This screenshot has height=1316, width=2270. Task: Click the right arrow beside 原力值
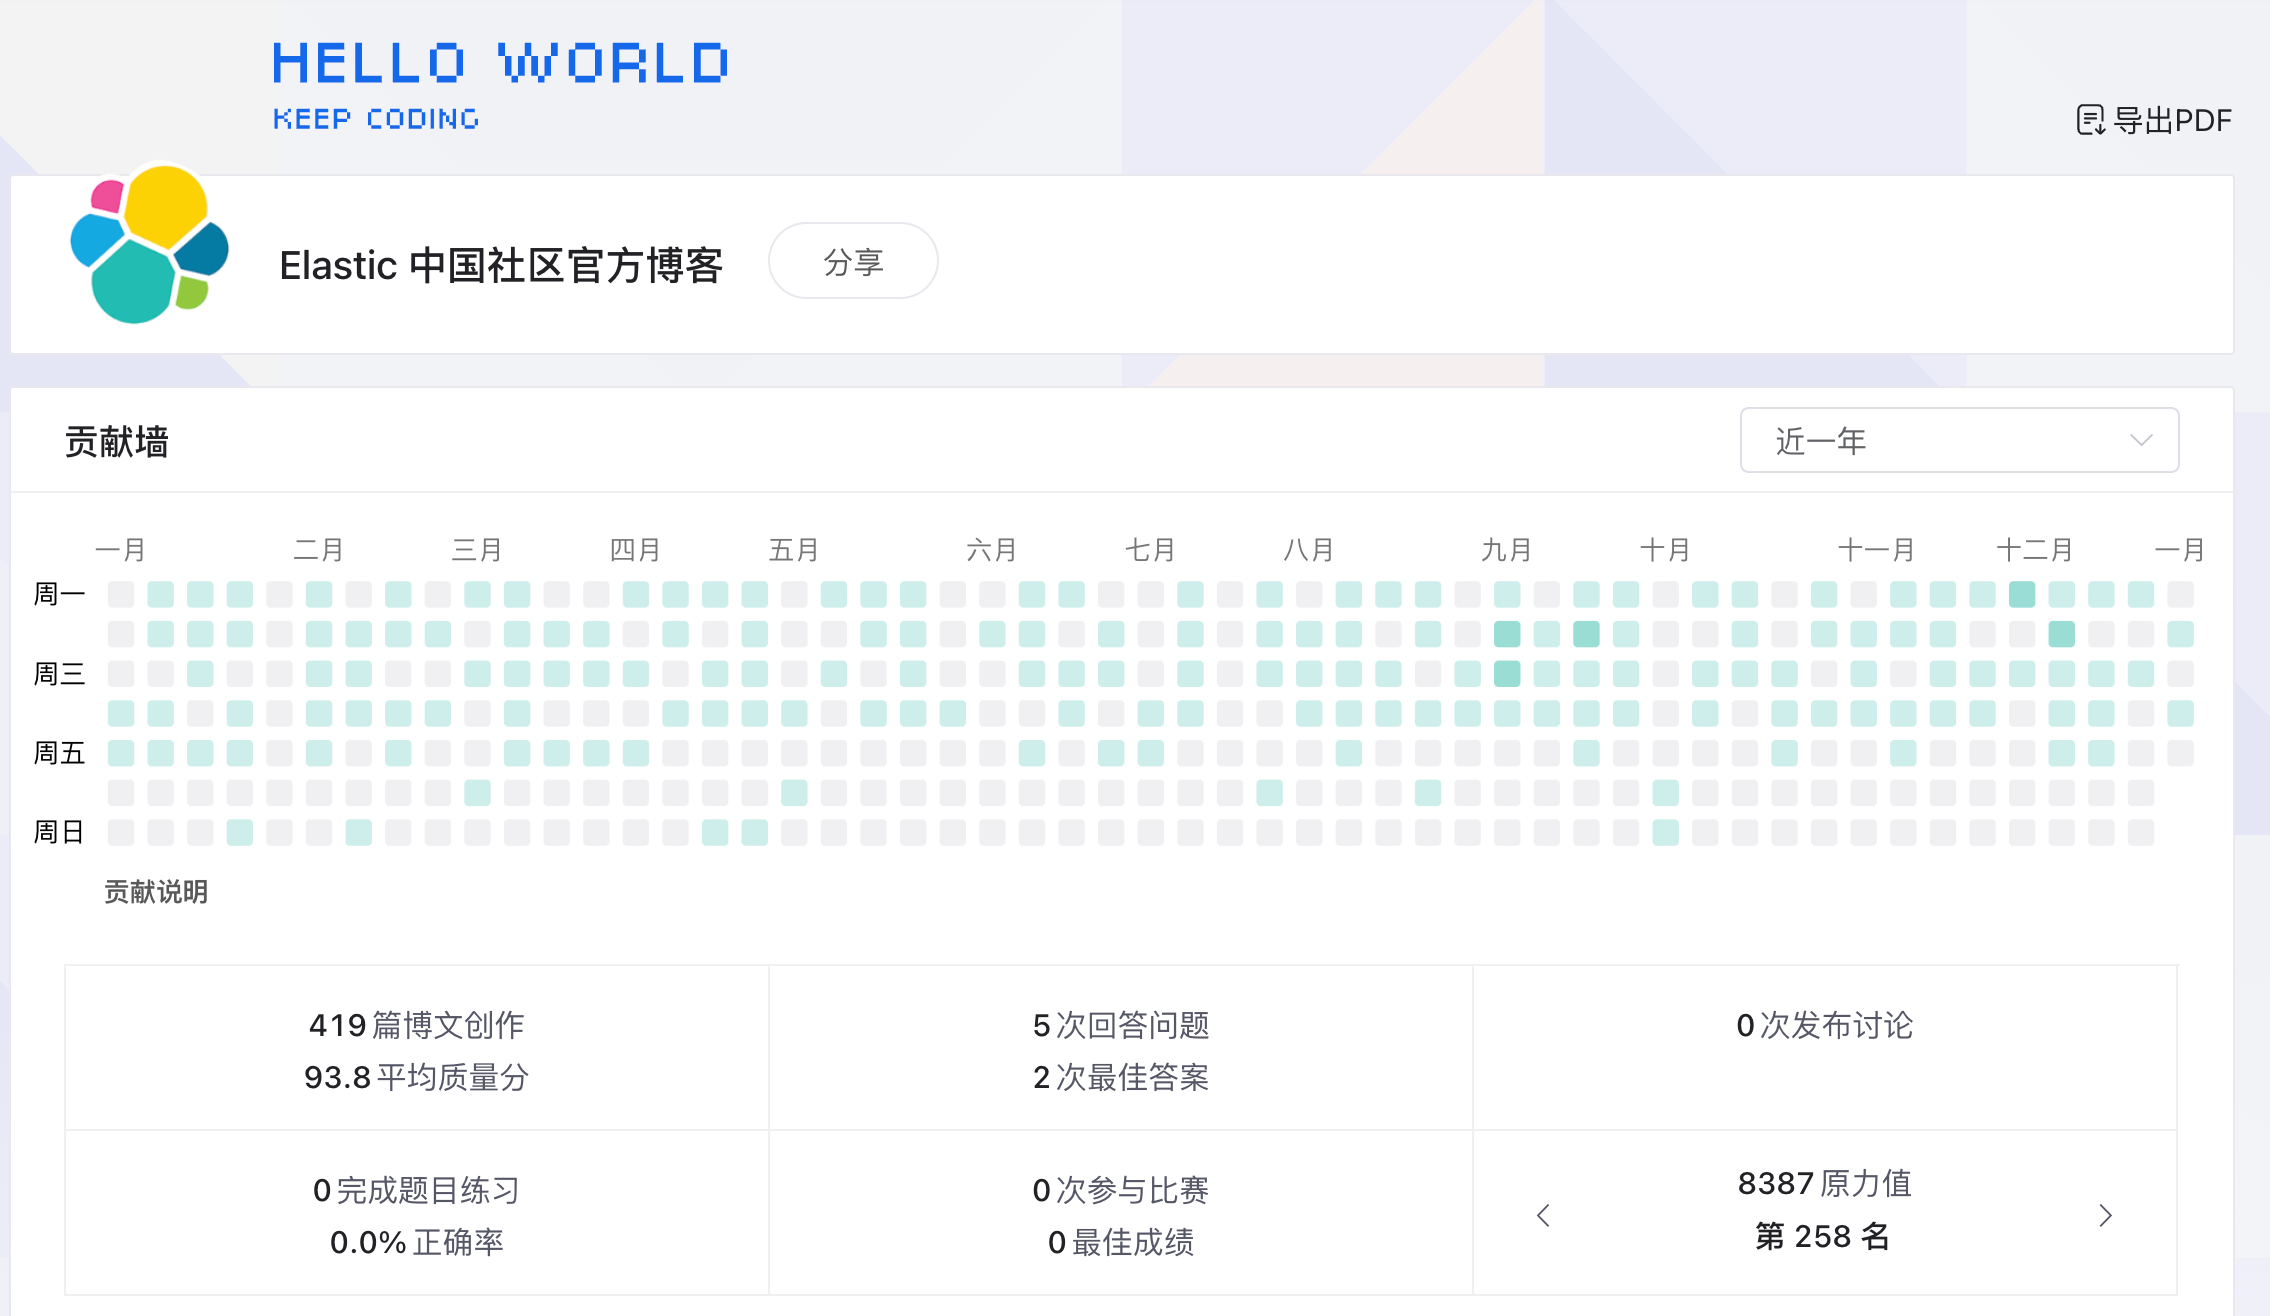tap(2105, 1215)
